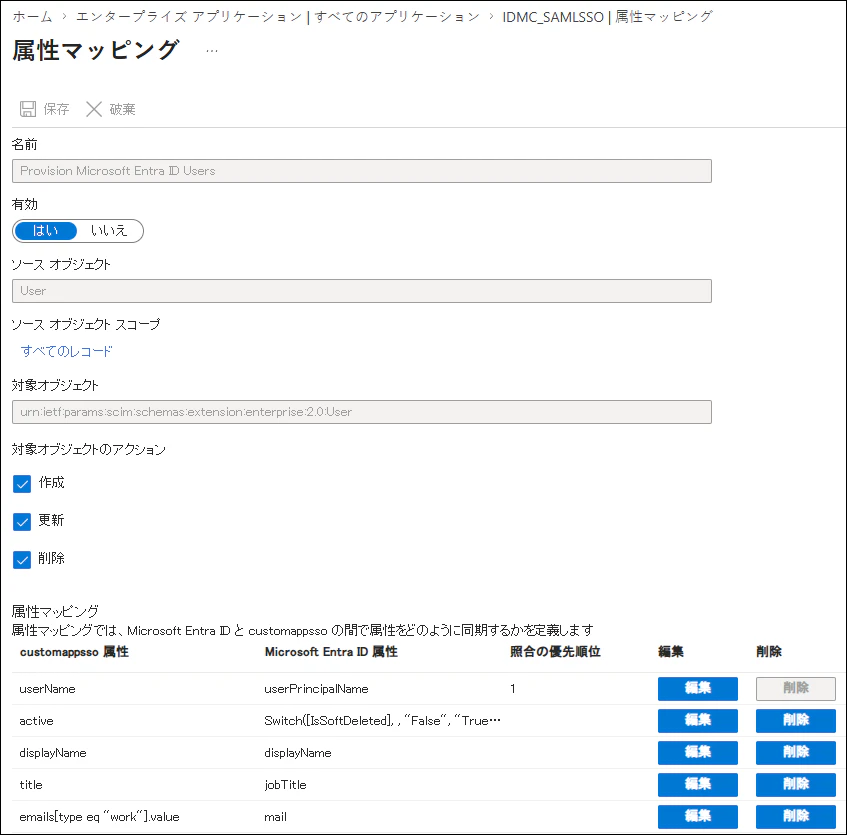Click the matching priority value 1
Viewport: 847px width, 835px height.
pyautogui.click(x=513, y=689)
